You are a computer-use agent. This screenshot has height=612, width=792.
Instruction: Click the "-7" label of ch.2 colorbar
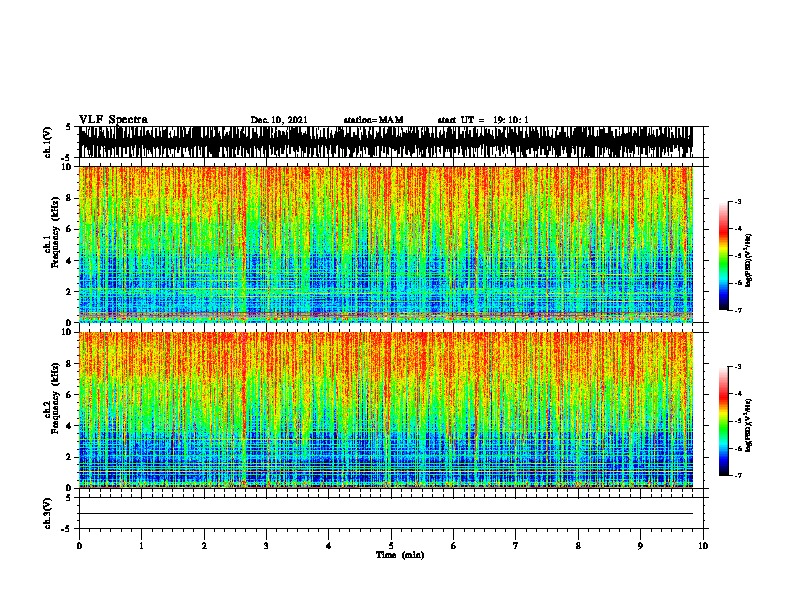pos(737,475)
